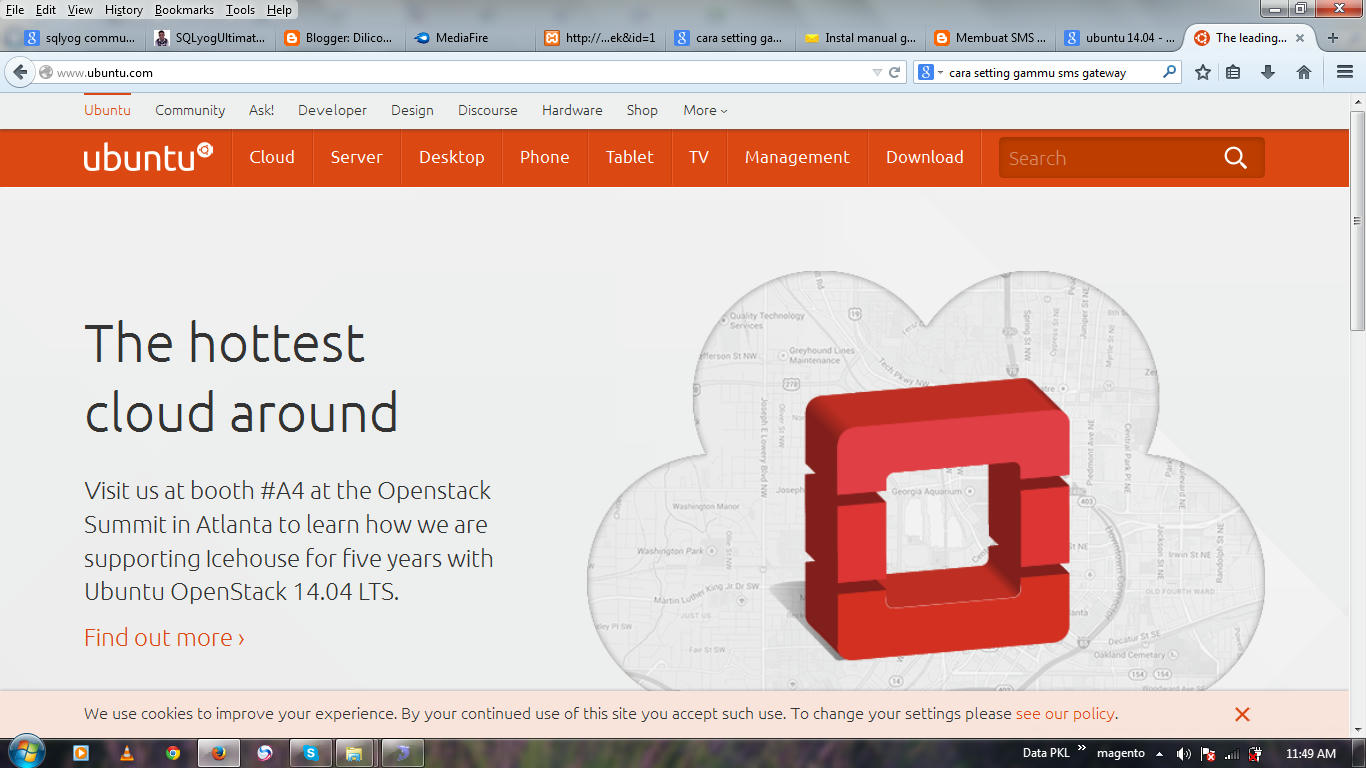The height and width of the screenshot is (768, 1366).
Task: Click the browser search field text
Action: [x=1037, y=73]
